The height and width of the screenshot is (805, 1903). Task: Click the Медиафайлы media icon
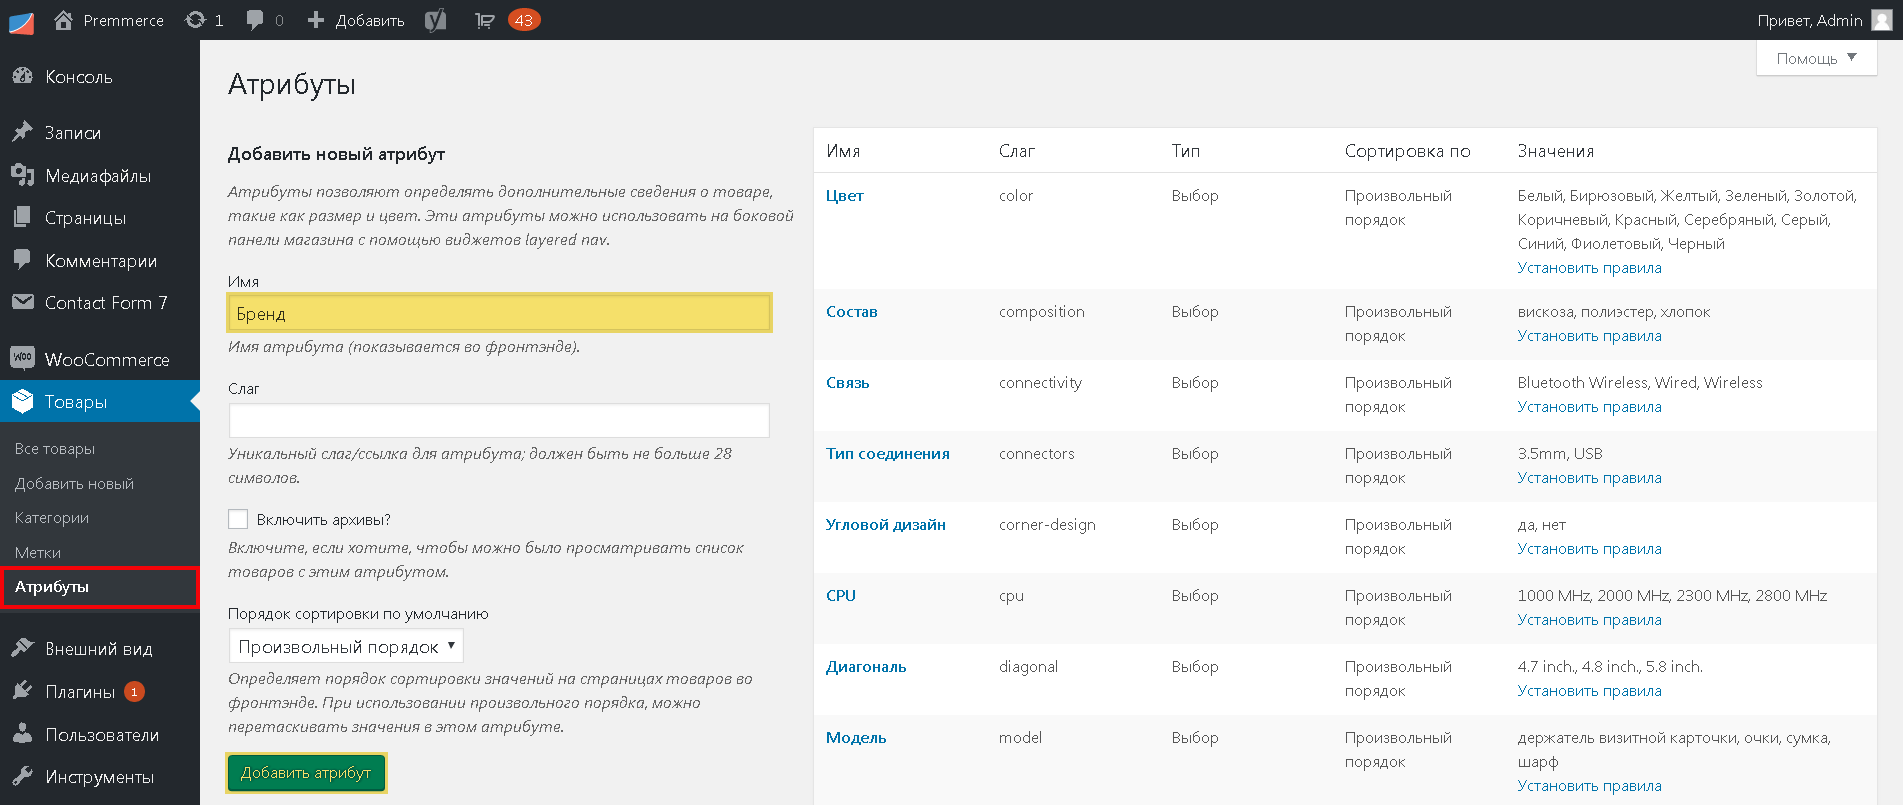click(x=22, y=175)
